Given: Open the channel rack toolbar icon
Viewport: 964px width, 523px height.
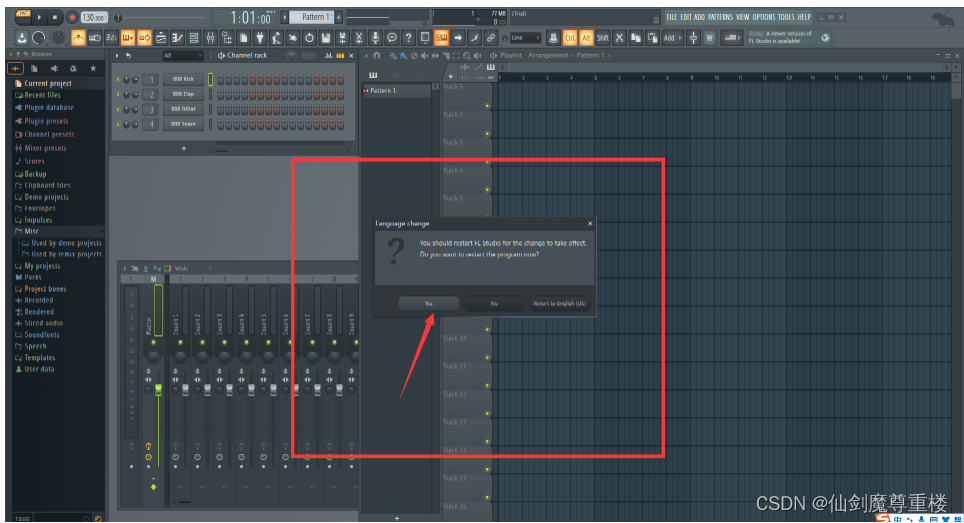Looking at the screenshot, I should [194, 37].
